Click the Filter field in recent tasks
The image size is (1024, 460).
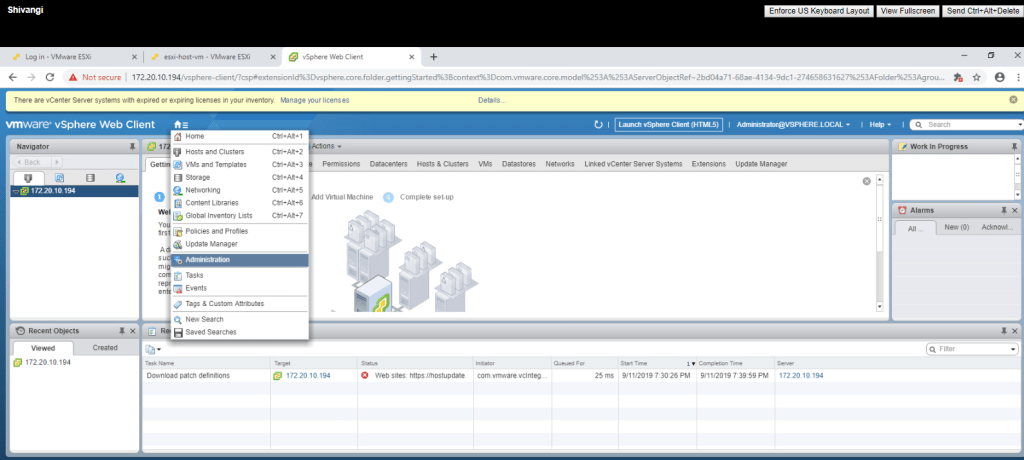coord(976,349)
